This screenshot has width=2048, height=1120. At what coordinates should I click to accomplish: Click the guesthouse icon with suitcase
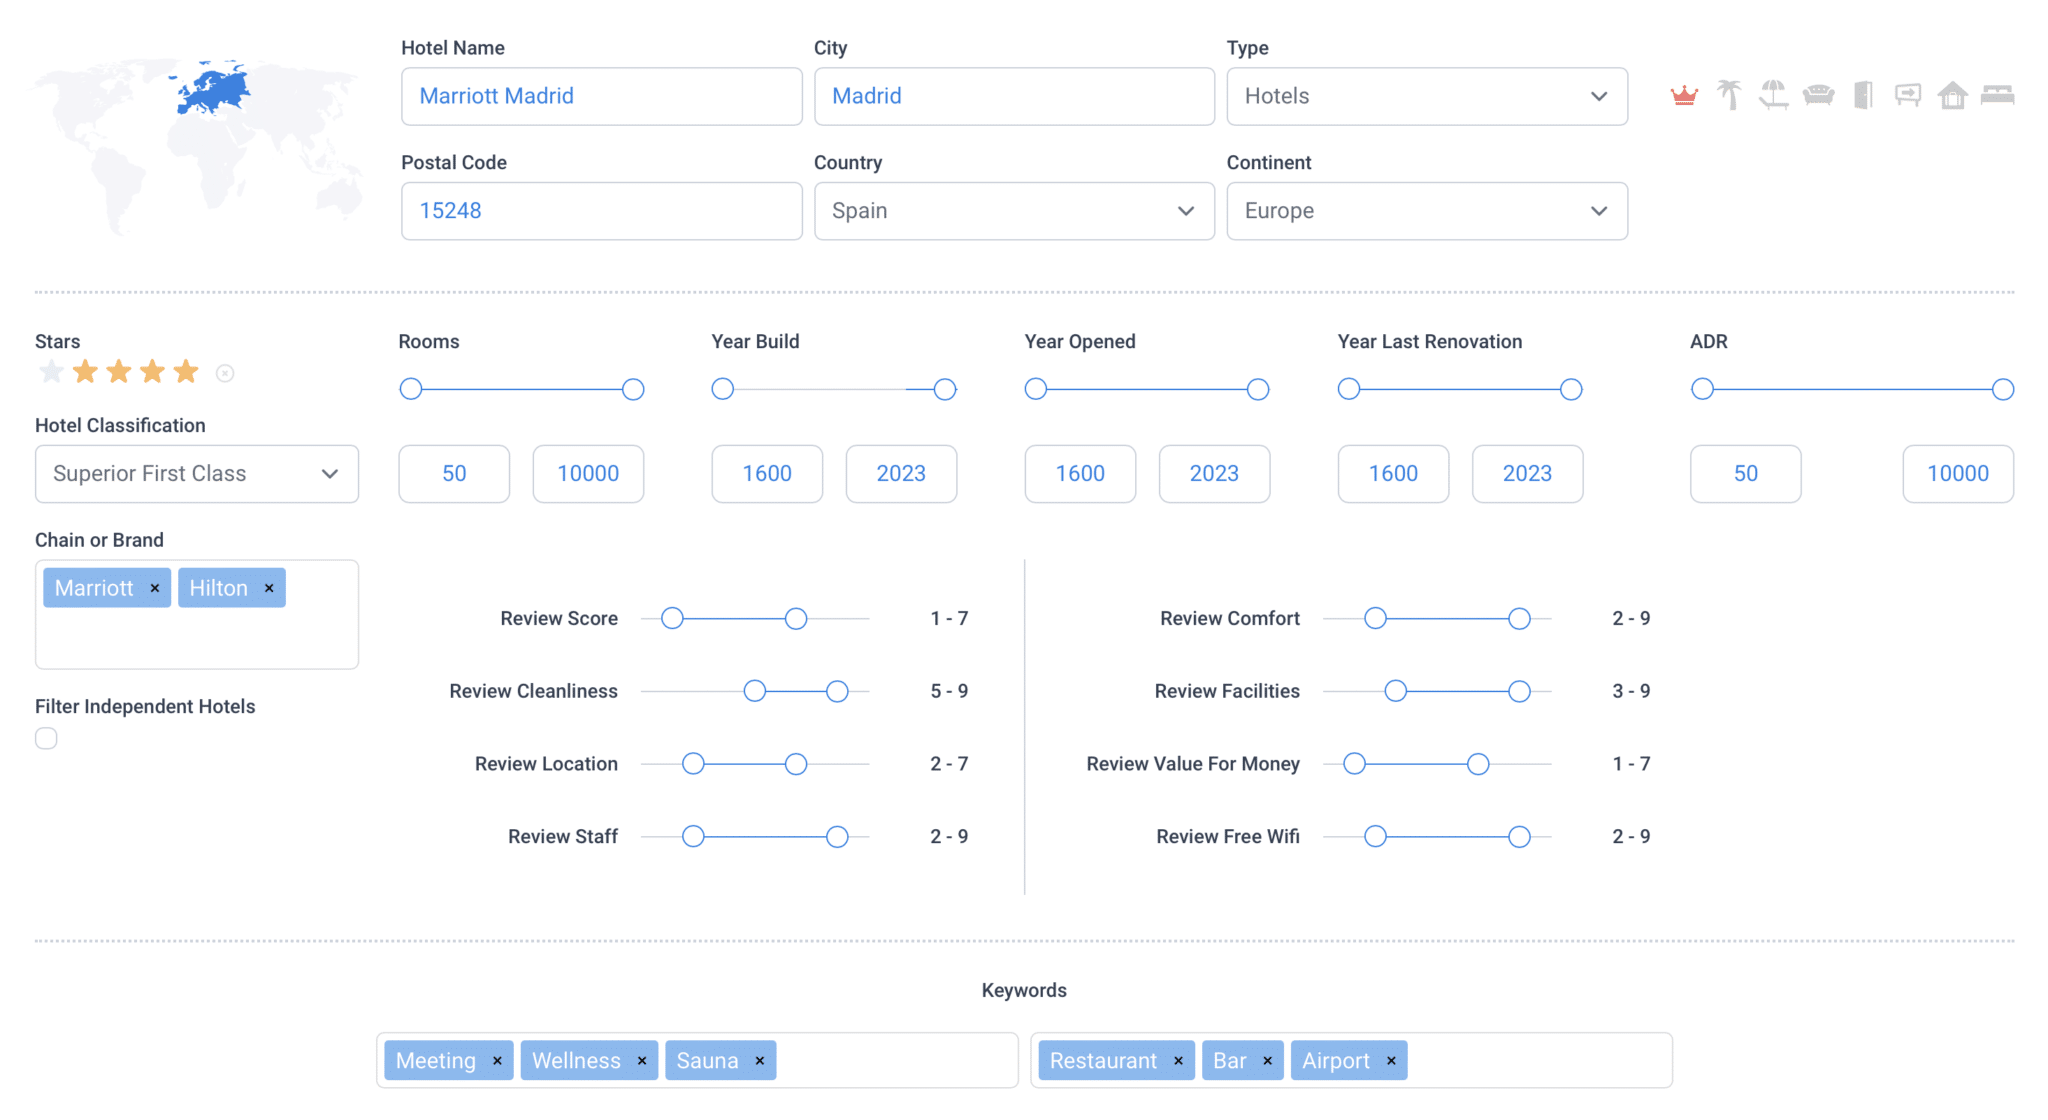pyautogui.click(x=1952, y=95)
